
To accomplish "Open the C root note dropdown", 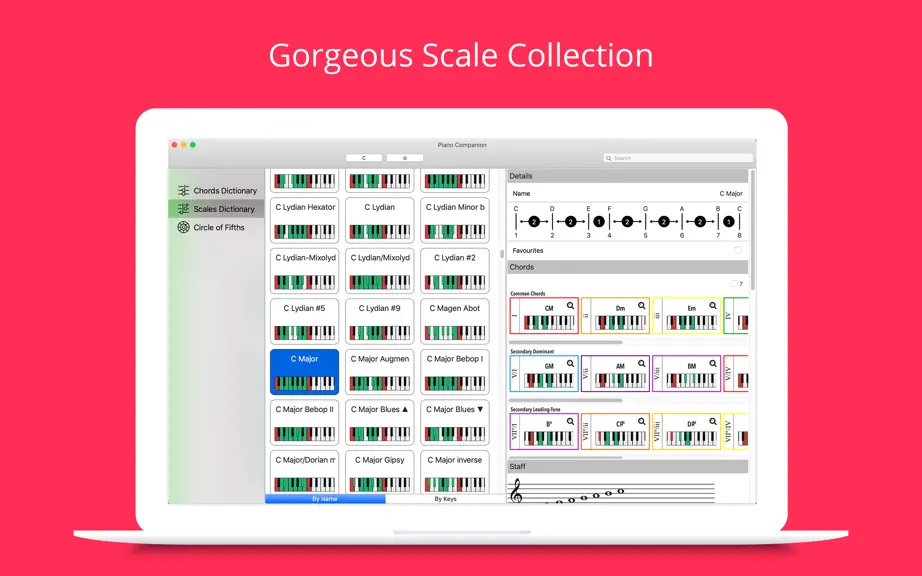I will click(364, 158).
